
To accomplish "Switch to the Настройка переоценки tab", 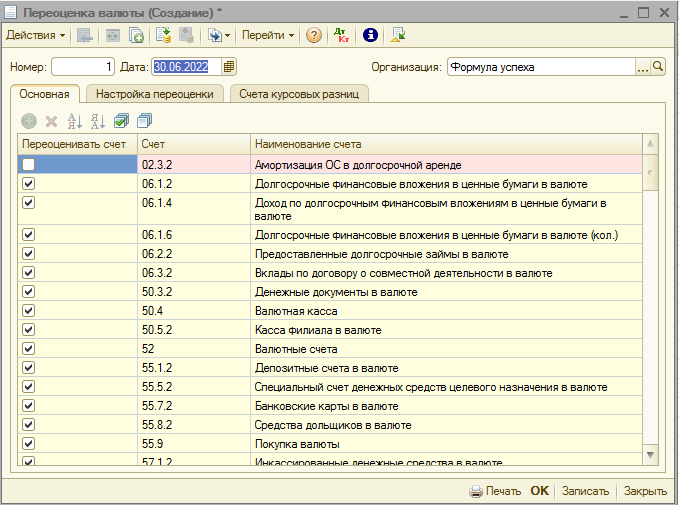I will 155,93.
